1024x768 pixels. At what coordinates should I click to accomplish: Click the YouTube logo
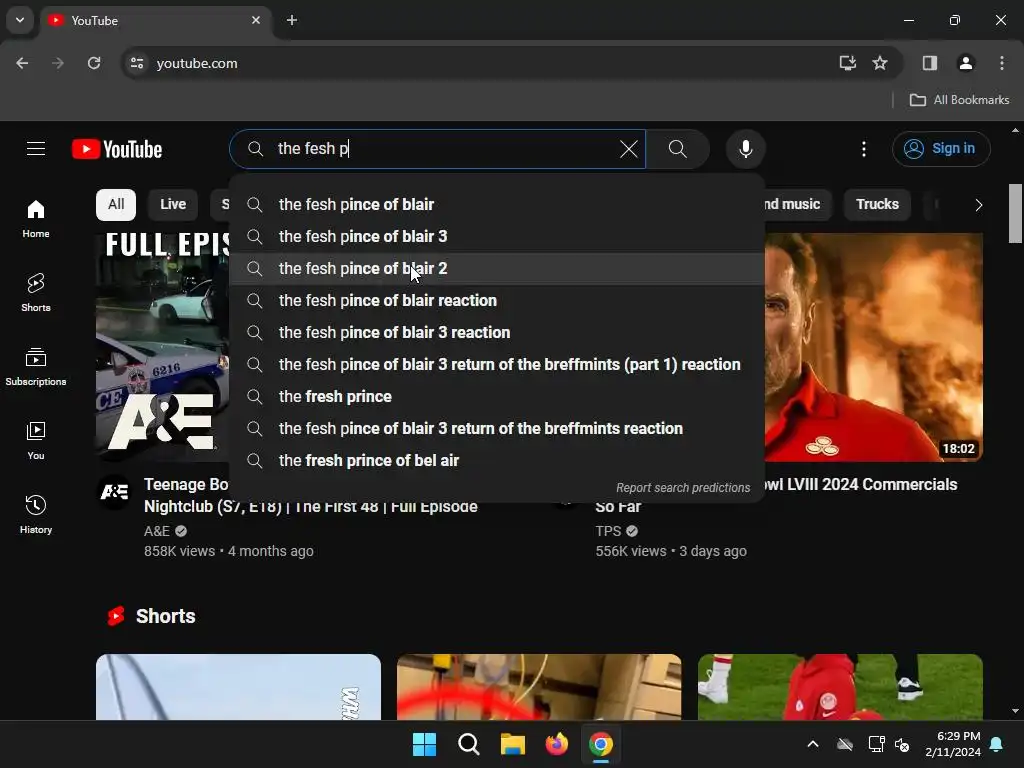coord(117,149)
